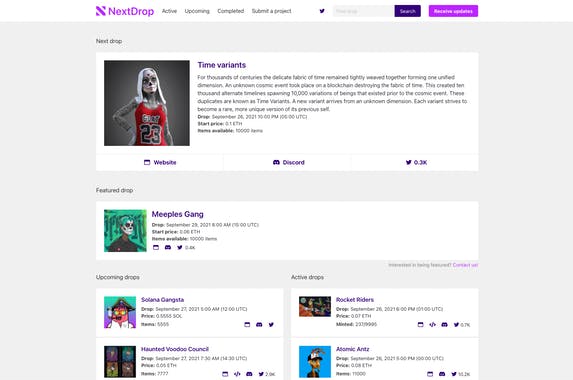The width and height of the screenshot is (573, 380).
Task: Open Time variants Twitter 0.3K link
Action: [x=416, y=162]
